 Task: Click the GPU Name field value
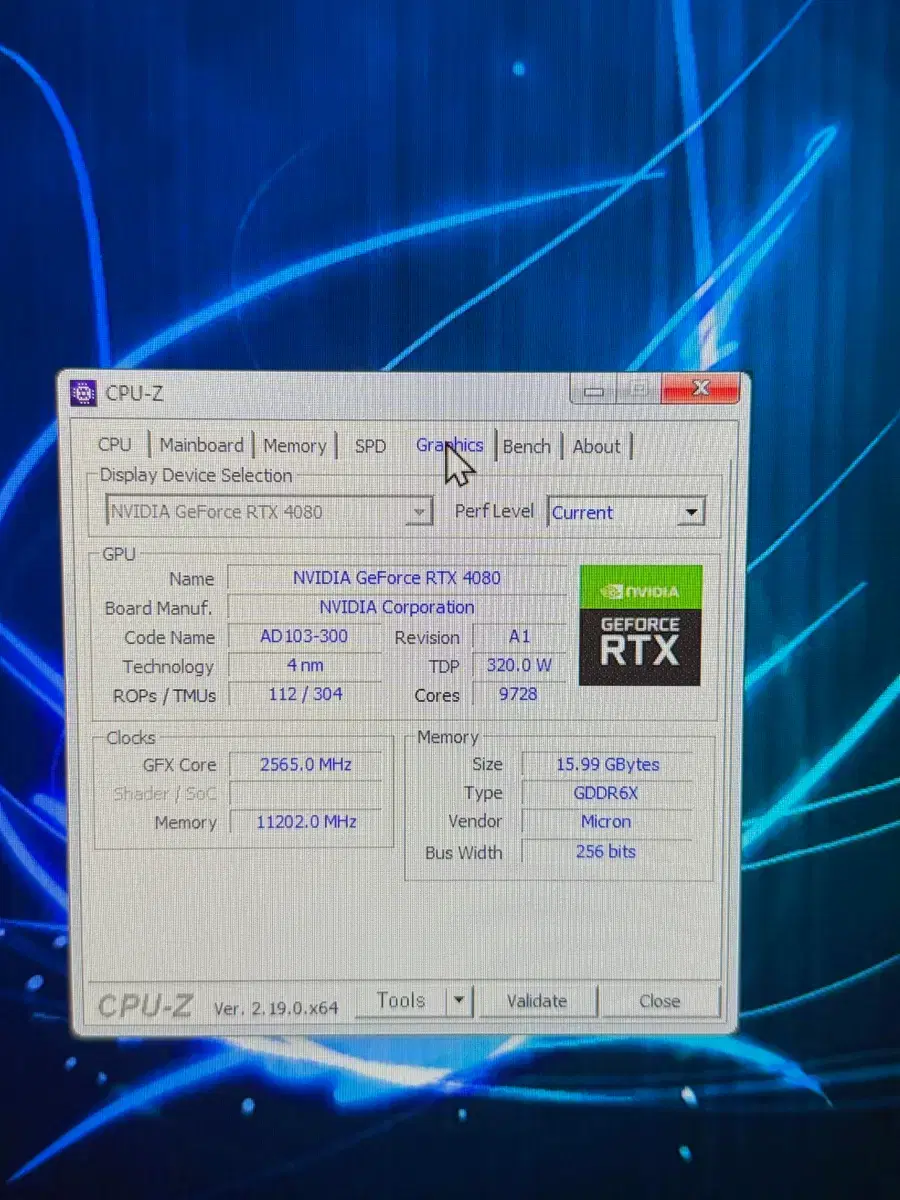397,578
